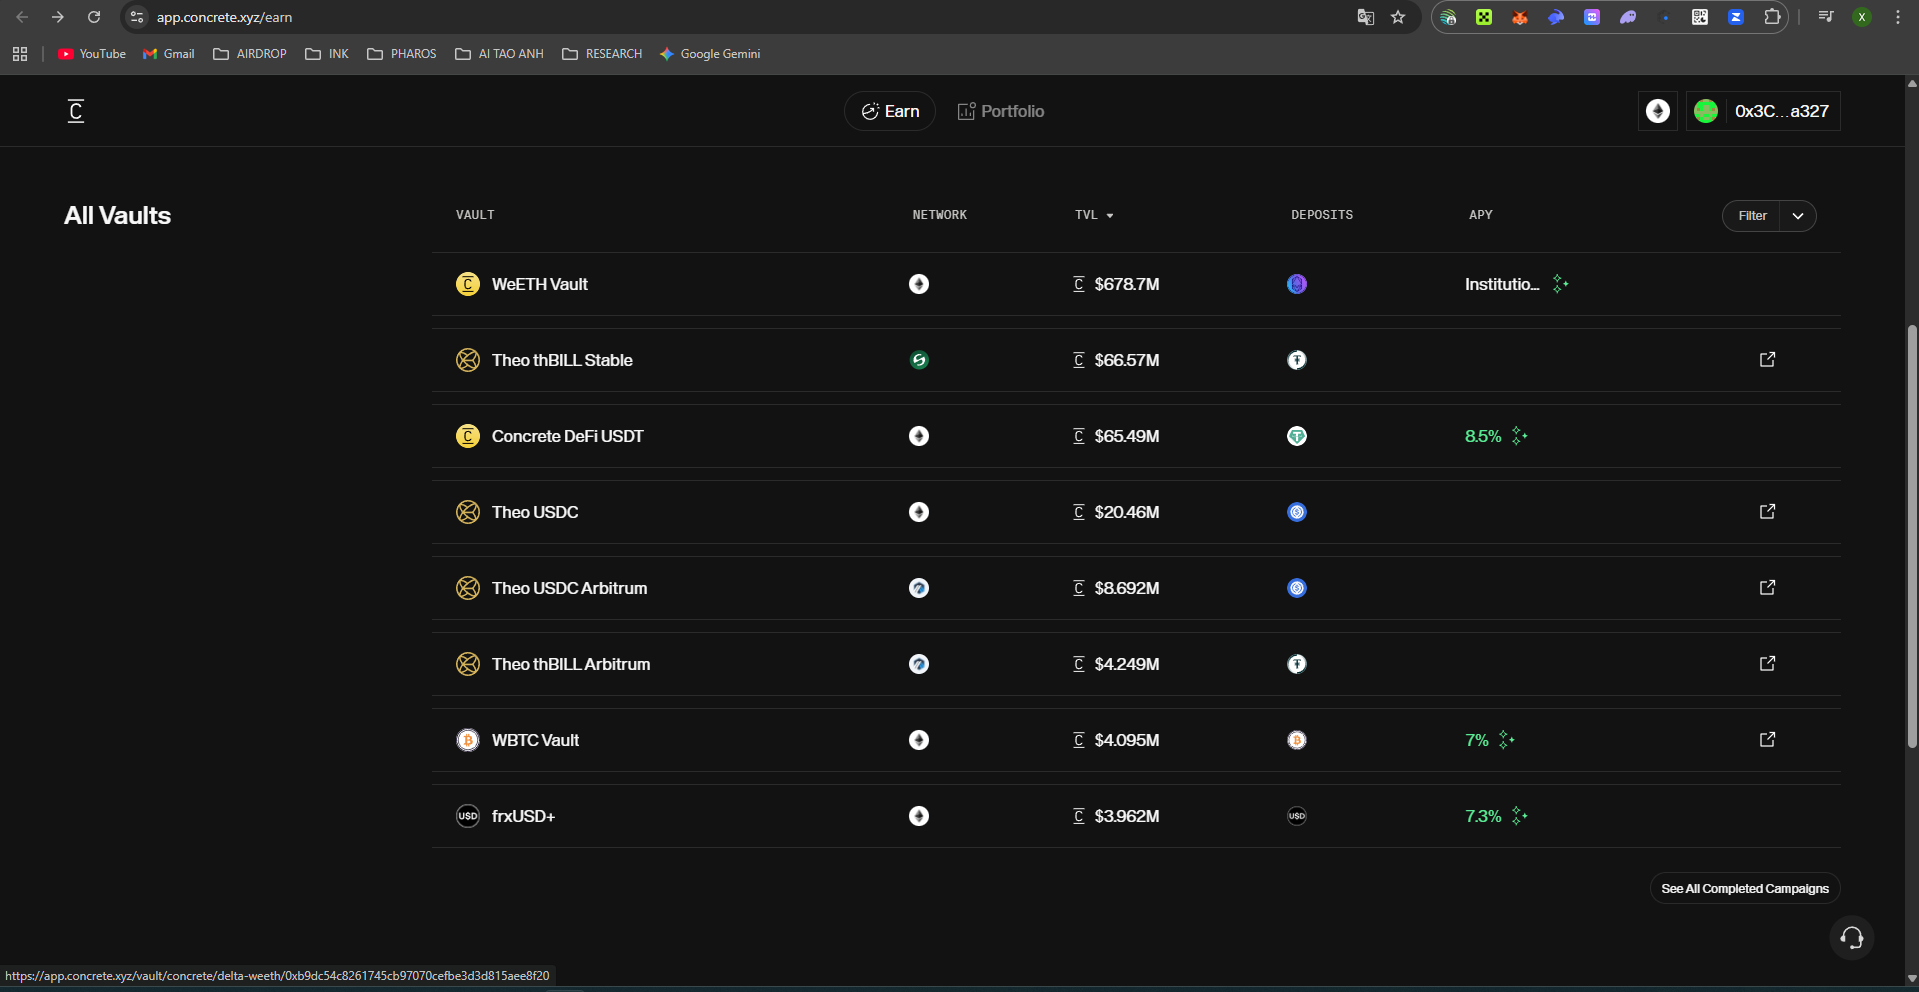Click the green wallet avatar icon
Image resolution: width=1919 pixels, height=992 pixels.
1706,111
